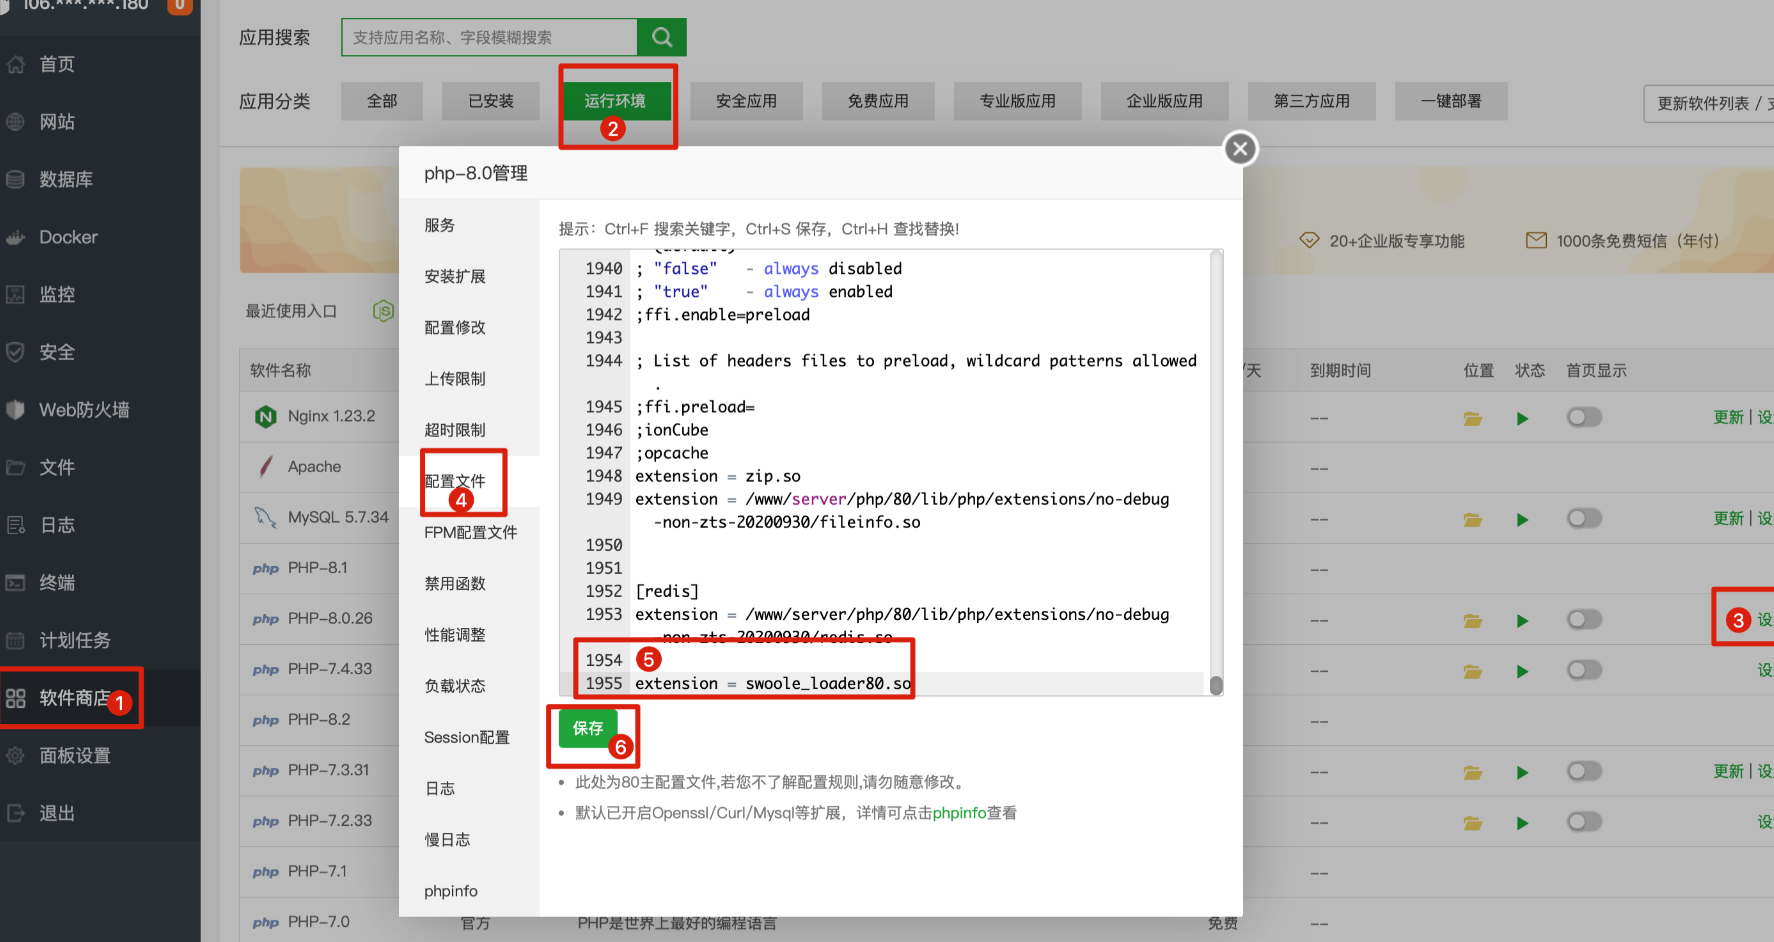Switch to the 已安装 category tab
Screen dimensions: 1774x942
point(491,101)
